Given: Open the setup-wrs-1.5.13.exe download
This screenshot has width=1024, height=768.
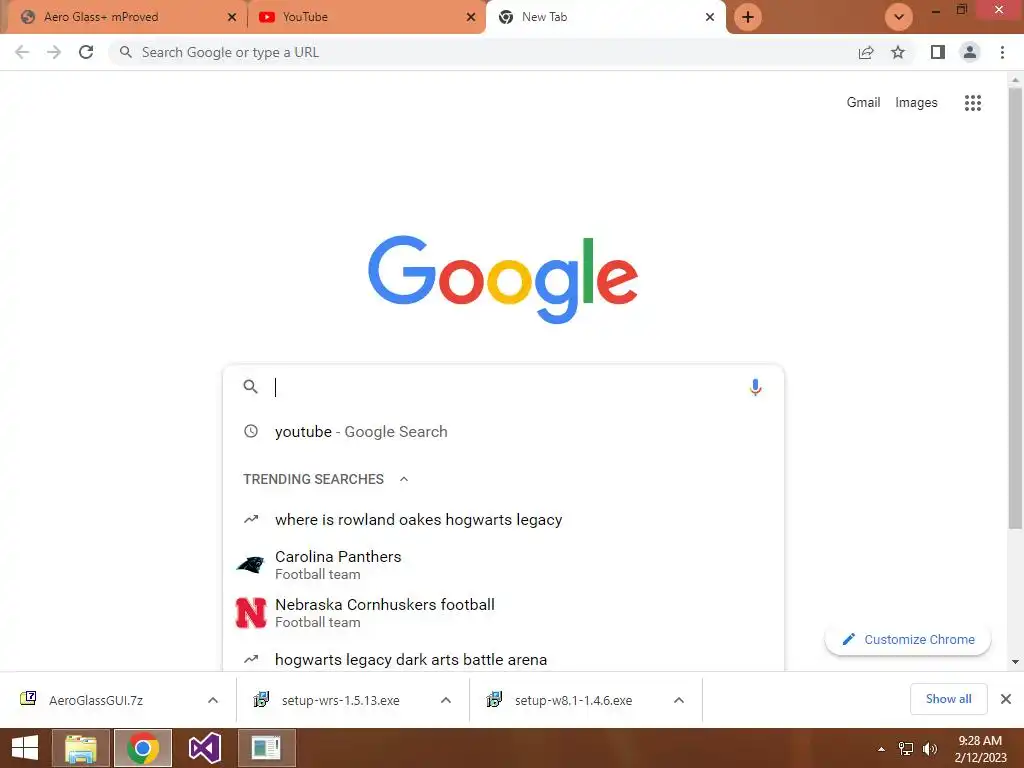Looking at the screenshot, I should tap(340, 700).
